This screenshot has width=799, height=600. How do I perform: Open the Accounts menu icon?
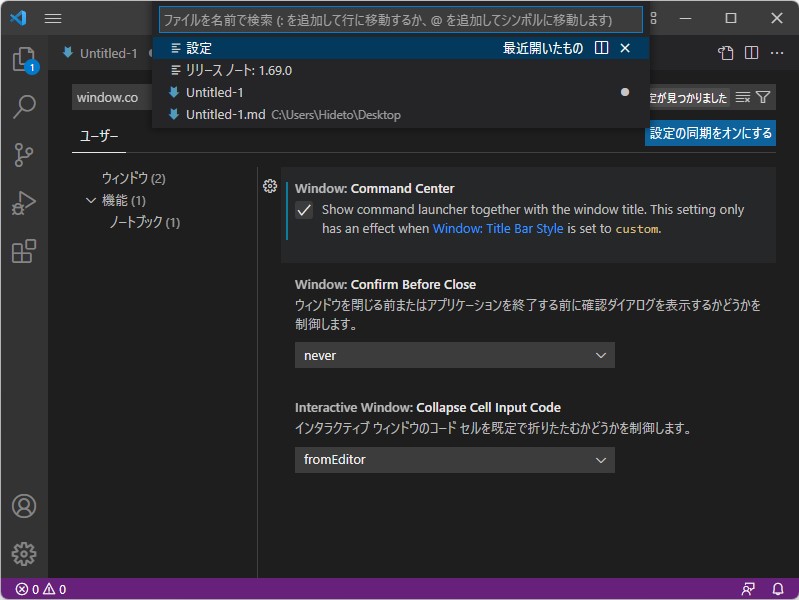tap(24, 506)
